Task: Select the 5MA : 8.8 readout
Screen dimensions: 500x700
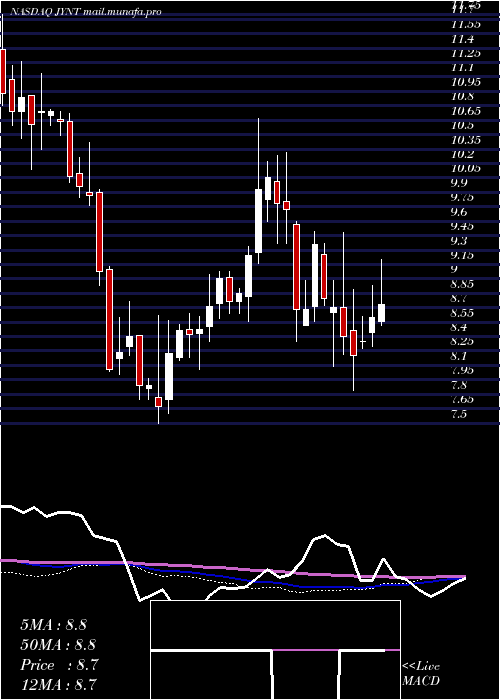Action: coord(53,625)
